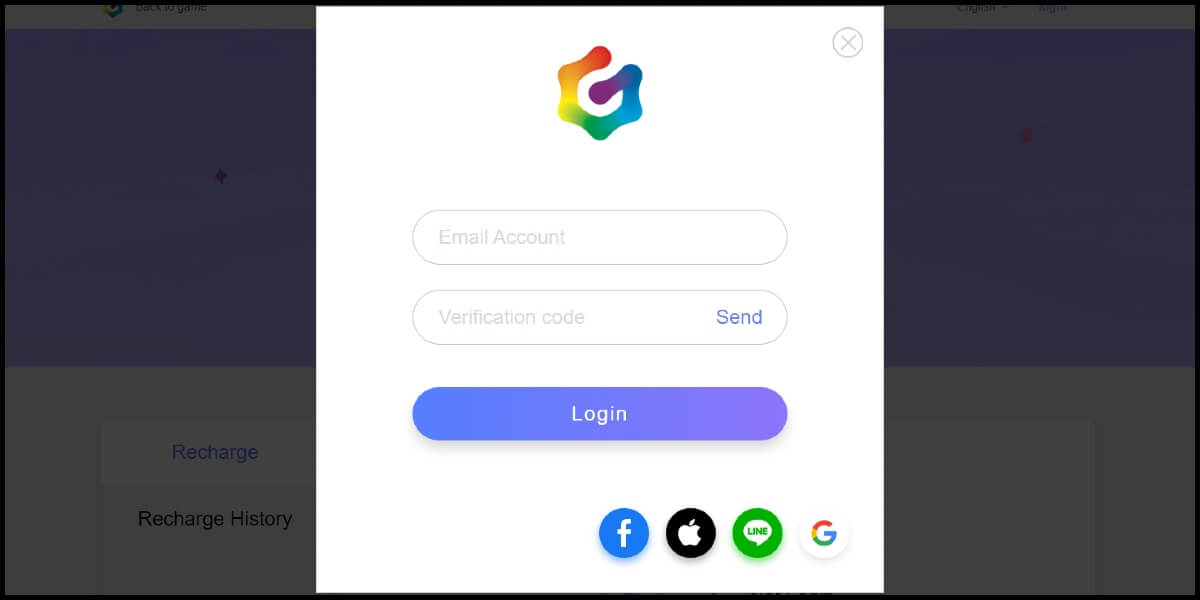The width and height of the screenshot is (1200, 600).
Task: Click the rainbow hexagon G logo
Action: click(x=600, y=93)
